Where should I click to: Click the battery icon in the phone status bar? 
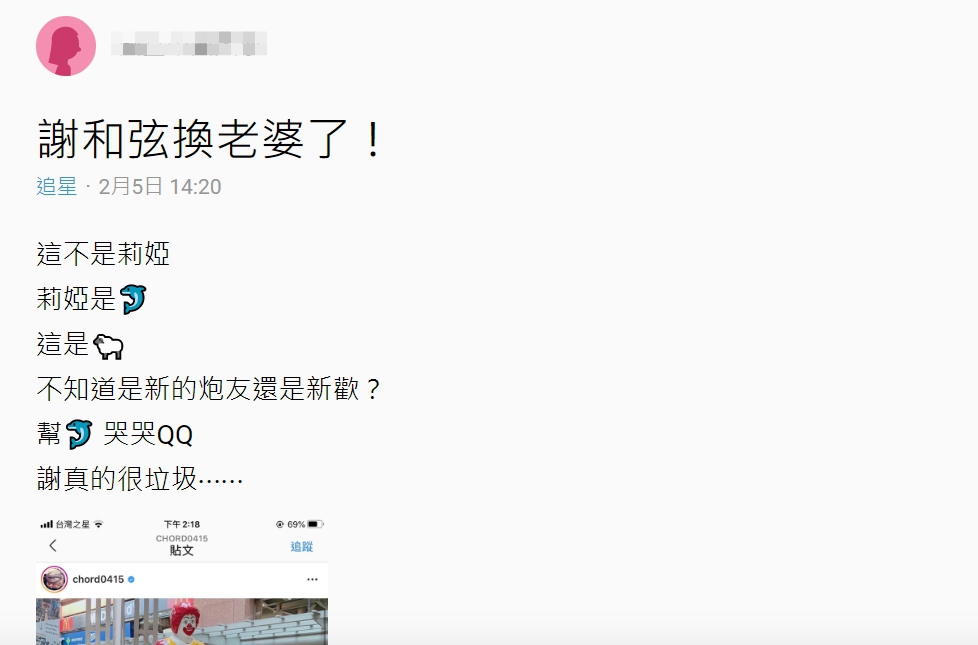coord(316,524)
